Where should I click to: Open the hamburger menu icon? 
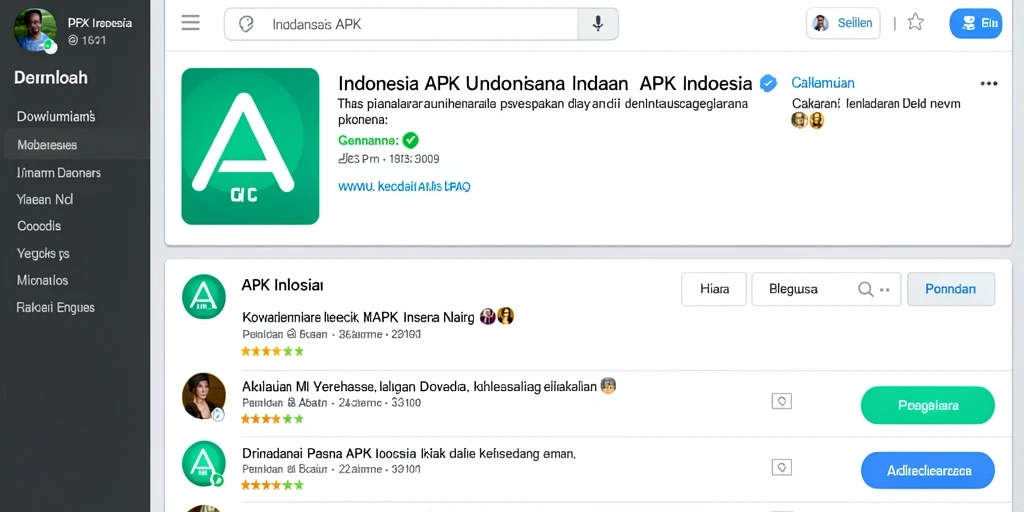pos(191,24)
